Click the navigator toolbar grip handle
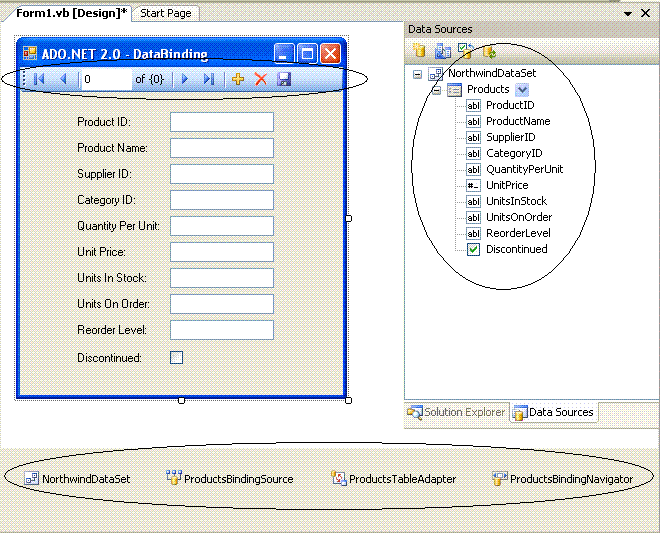This screenshot has width=660, height=533. [24, 79]
